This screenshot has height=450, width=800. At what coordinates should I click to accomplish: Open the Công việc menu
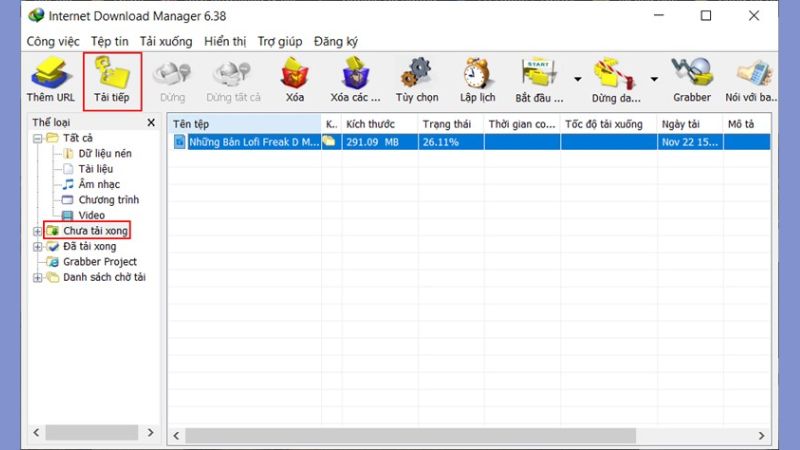53,41
